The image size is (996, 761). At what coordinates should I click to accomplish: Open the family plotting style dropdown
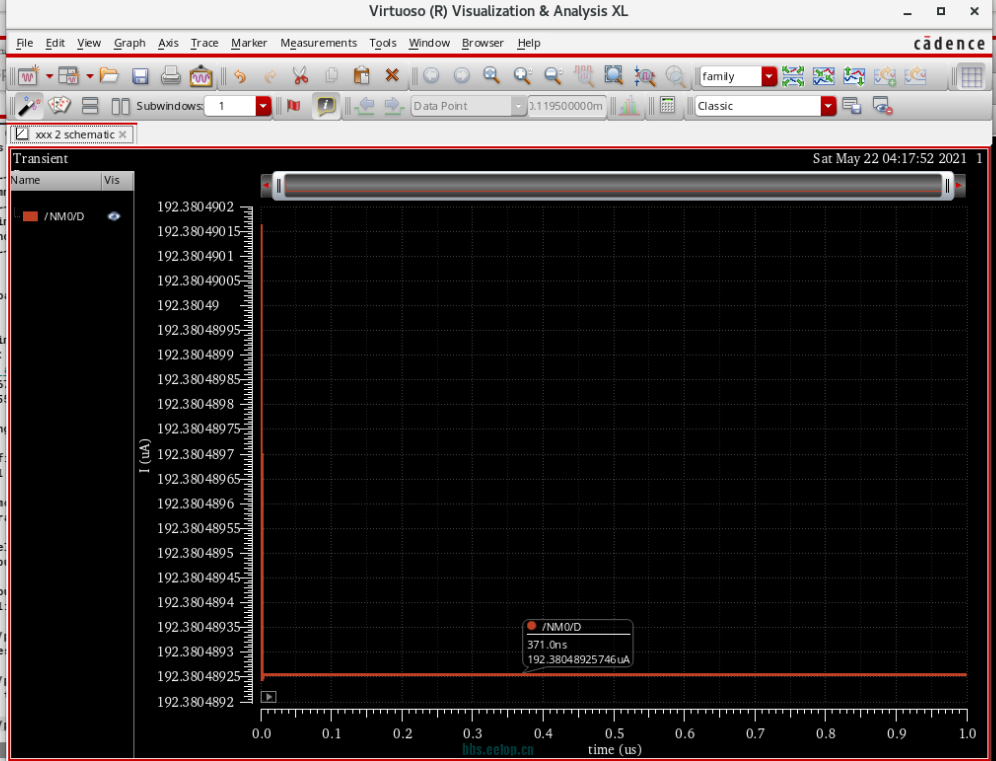(769, 76)
